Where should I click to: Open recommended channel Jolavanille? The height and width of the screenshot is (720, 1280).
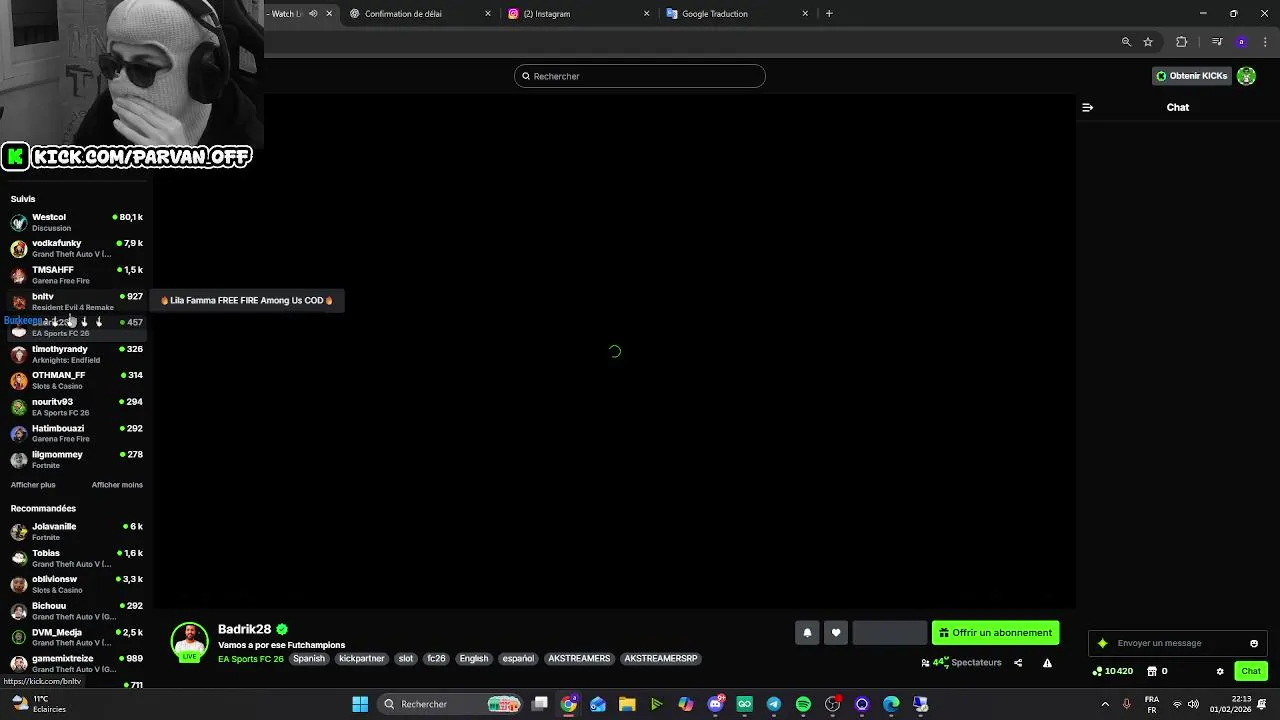pyautogui.click(x=77, y=532)
